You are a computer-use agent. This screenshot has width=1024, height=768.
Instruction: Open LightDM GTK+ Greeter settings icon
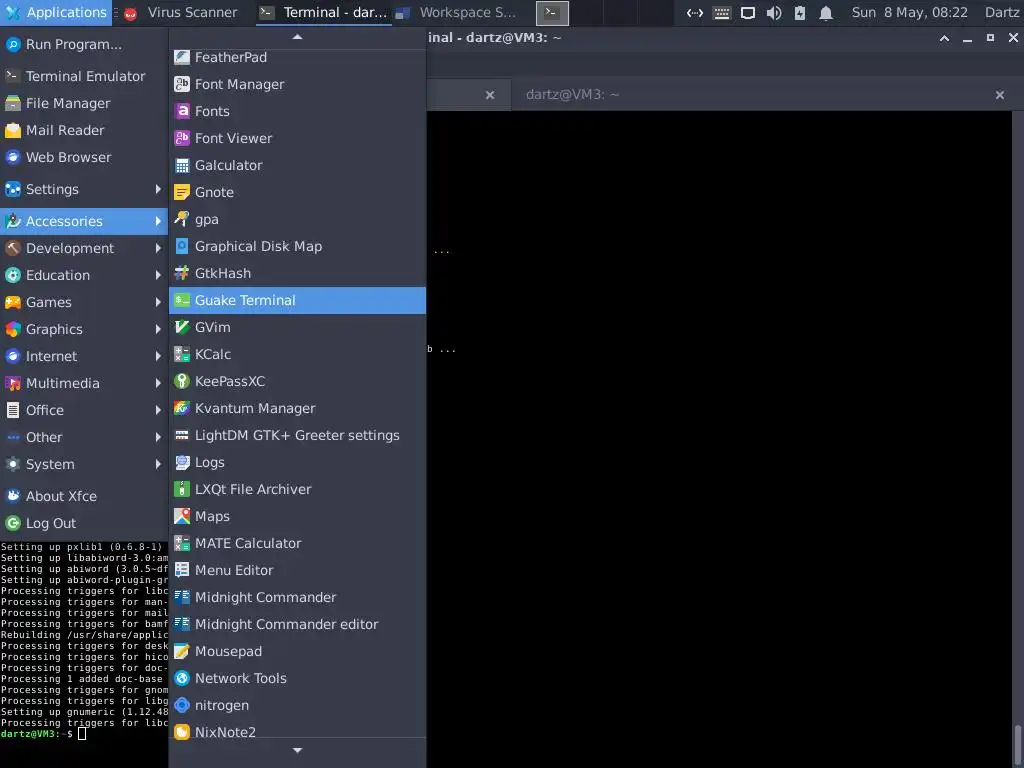pos(182,435)
